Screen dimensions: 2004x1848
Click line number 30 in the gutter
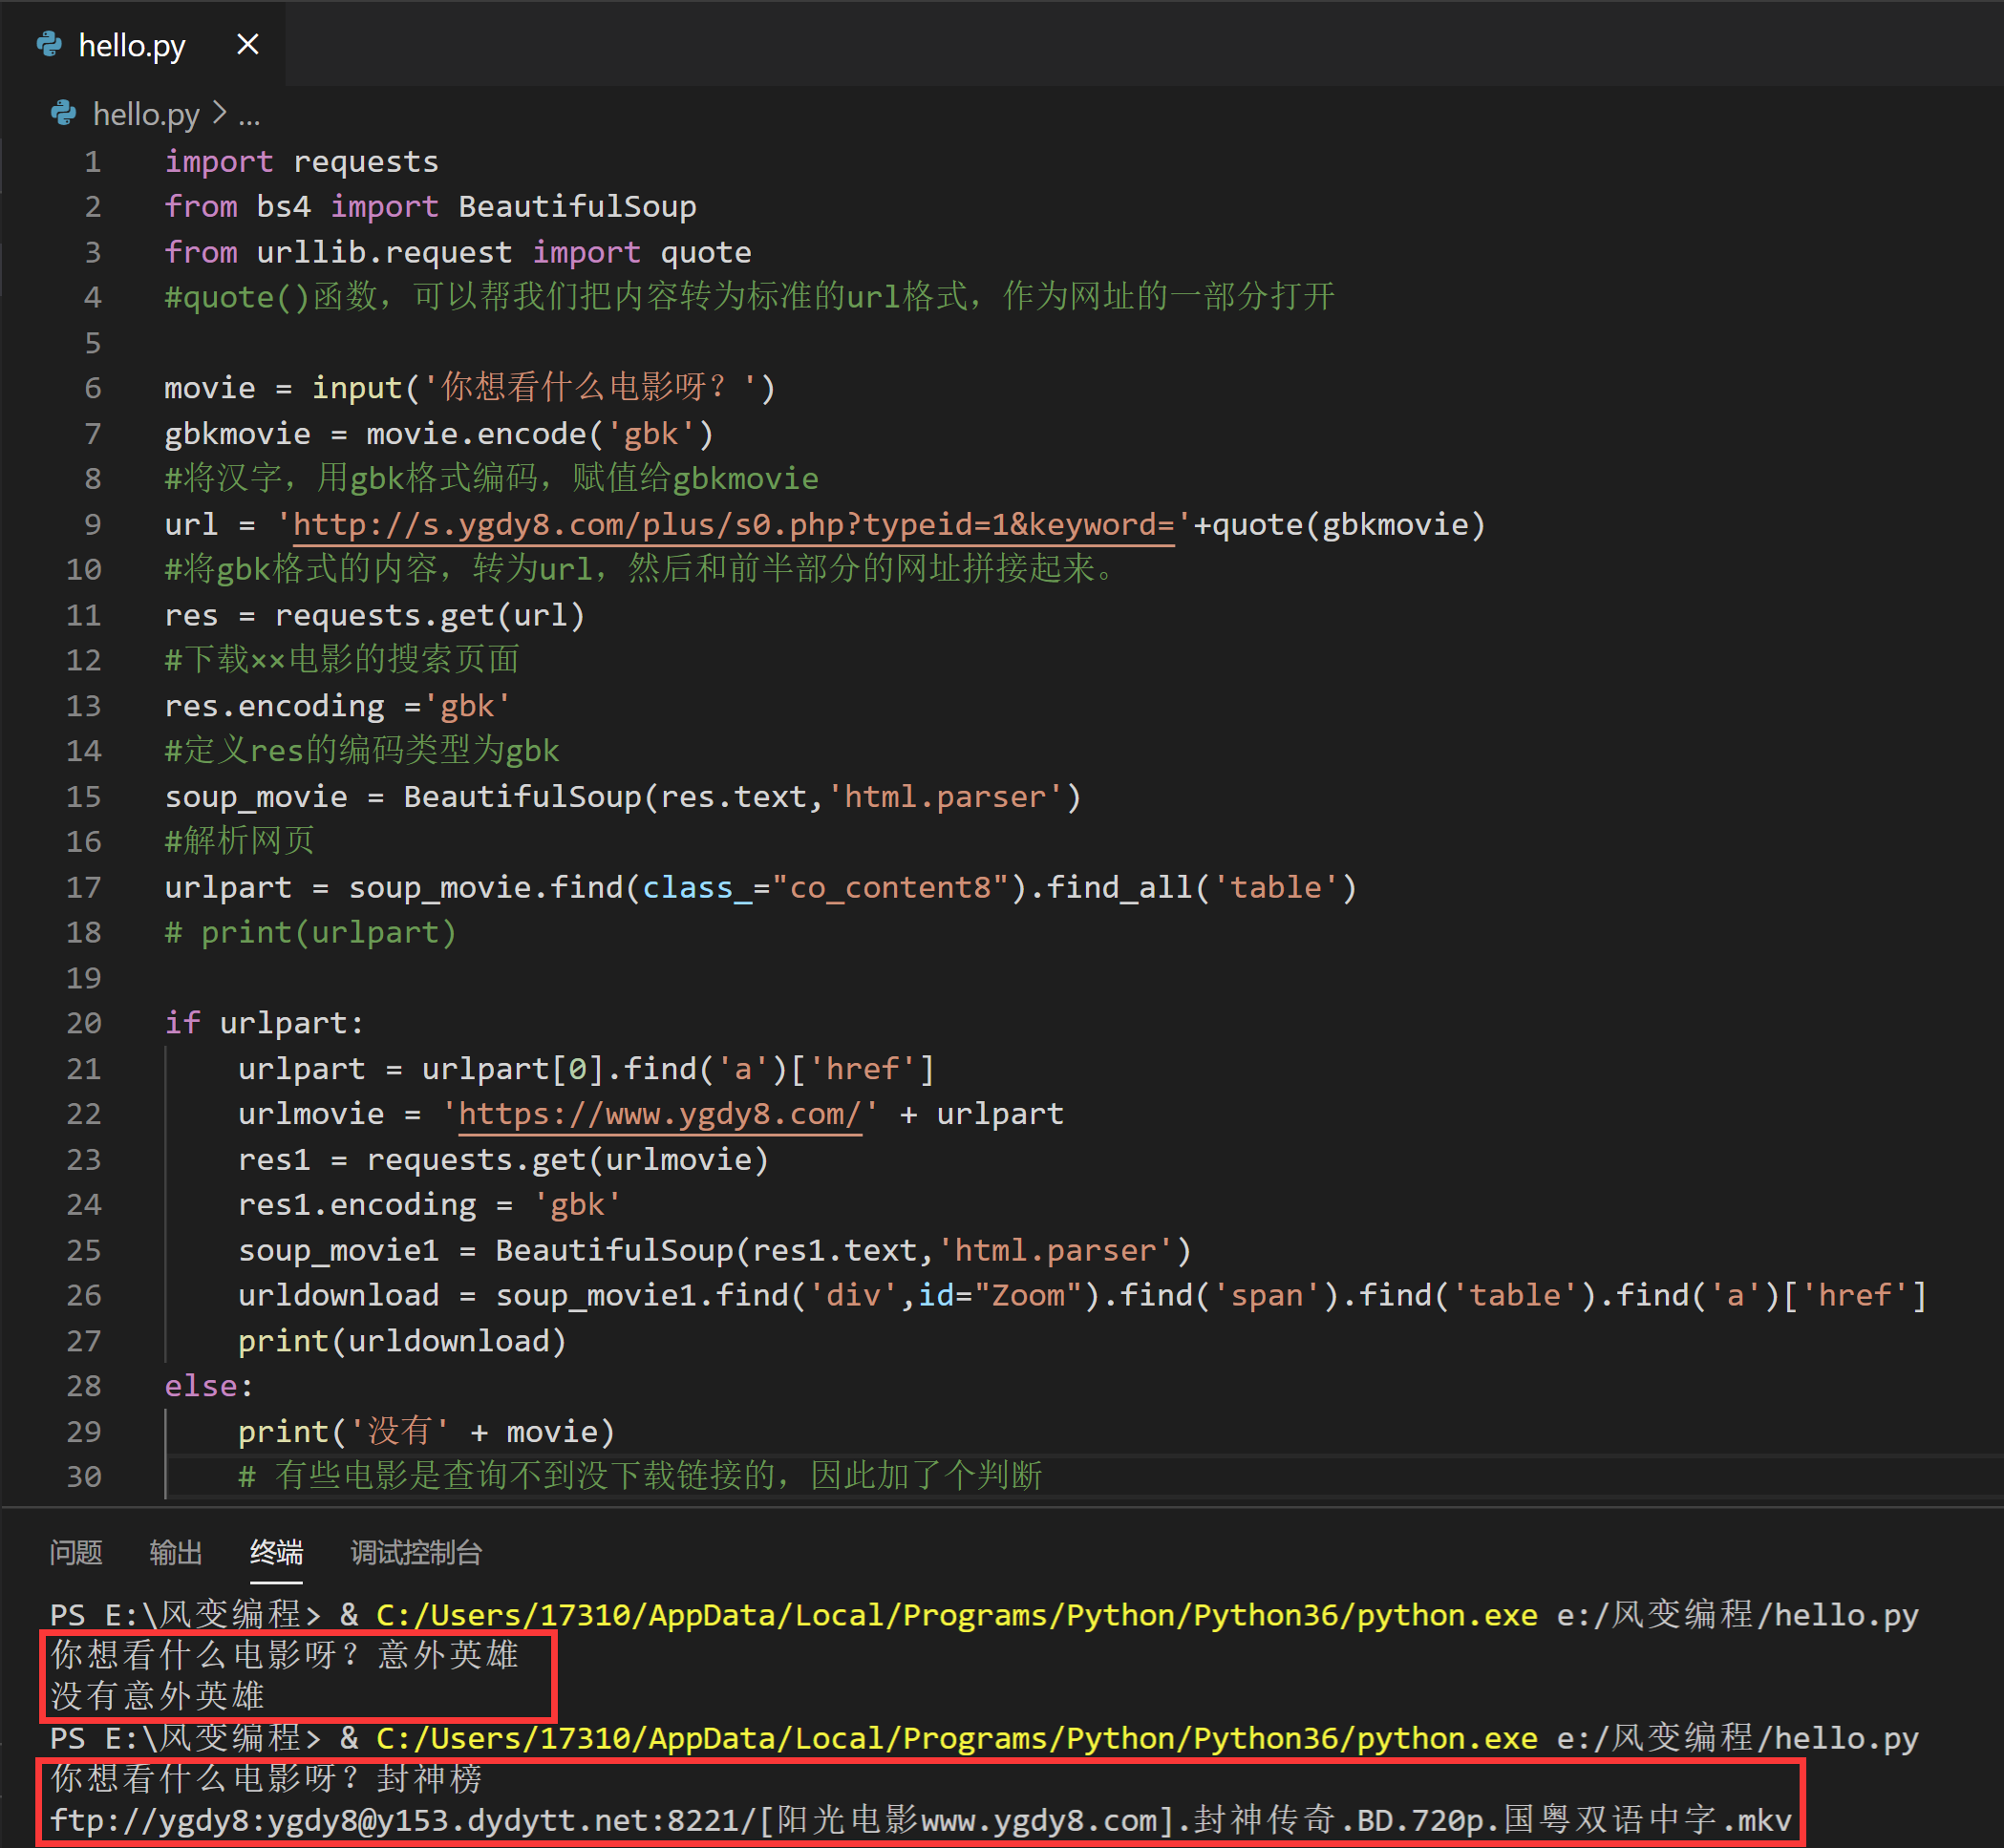click(x=84, y=1477)
